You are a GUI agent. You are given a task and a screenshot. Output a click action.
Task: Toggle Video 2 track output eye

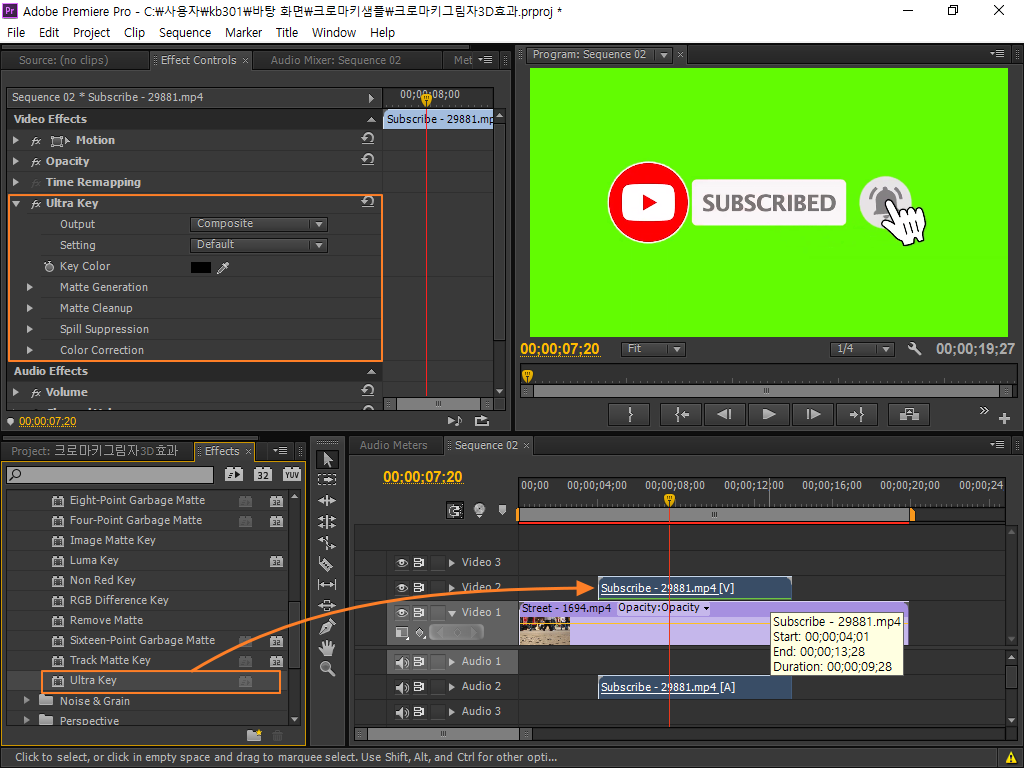(402, 587)
